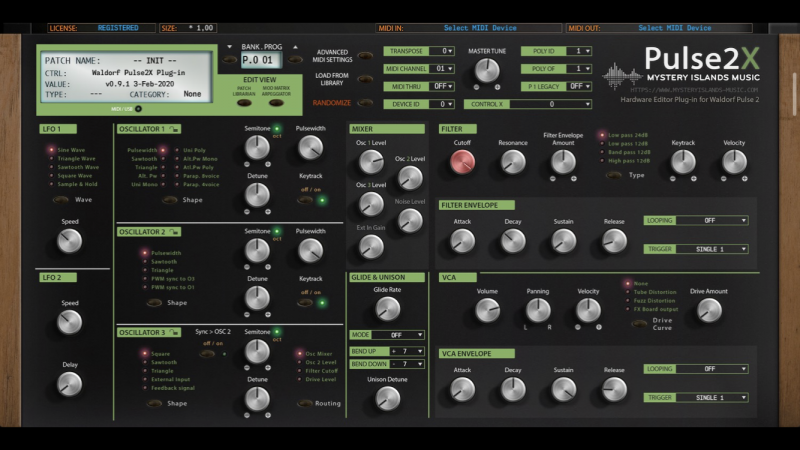
Task: Open the MIDI Channel dropdown
Action: click(x=419, y=68)
